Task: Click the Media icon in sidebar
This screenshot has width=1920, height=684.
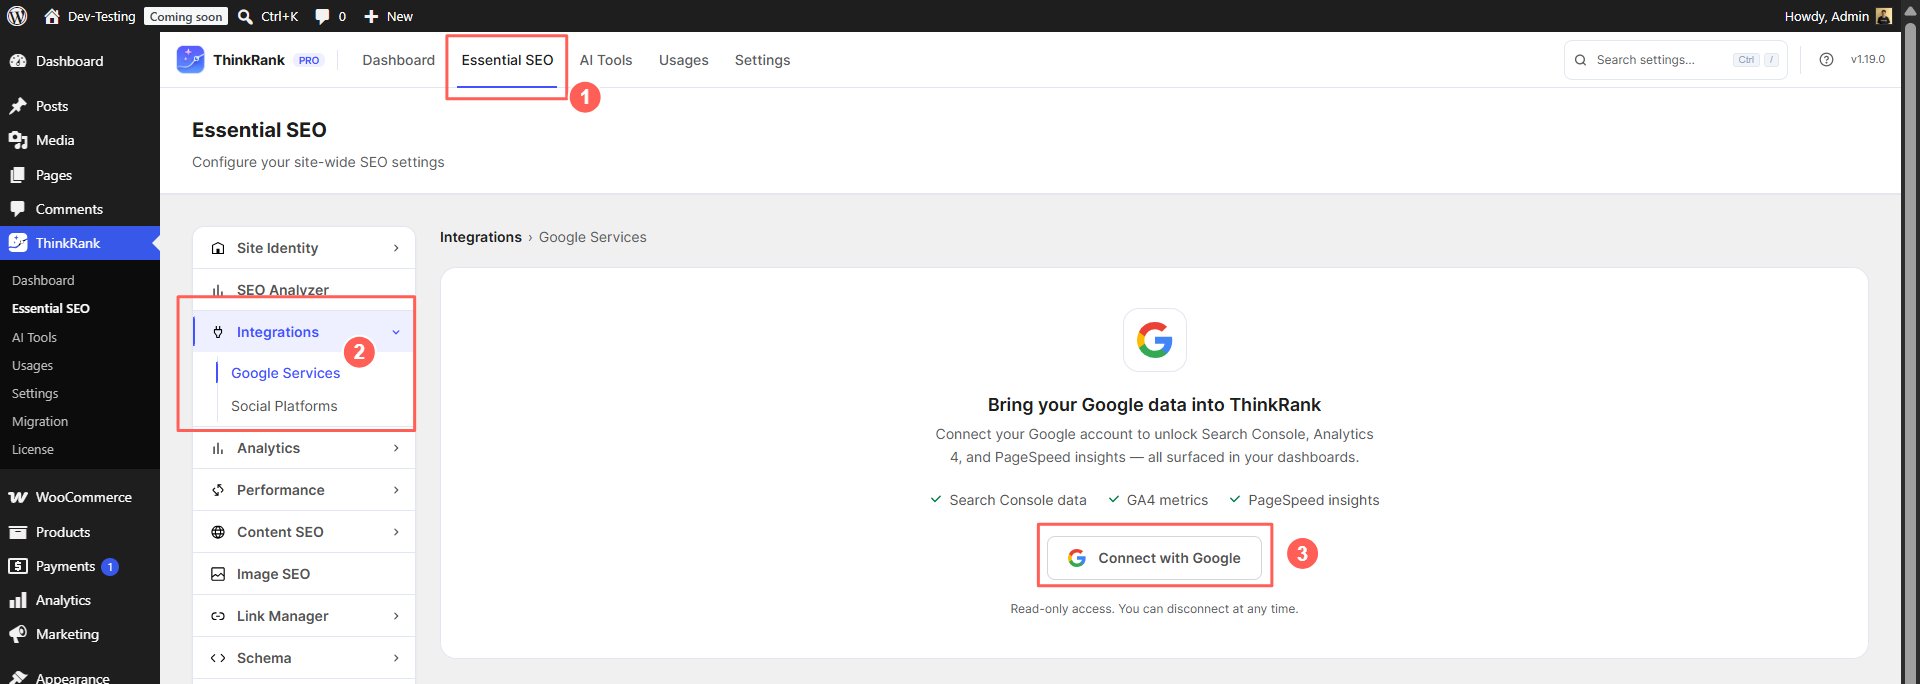Action: click(x=18, y=140)
